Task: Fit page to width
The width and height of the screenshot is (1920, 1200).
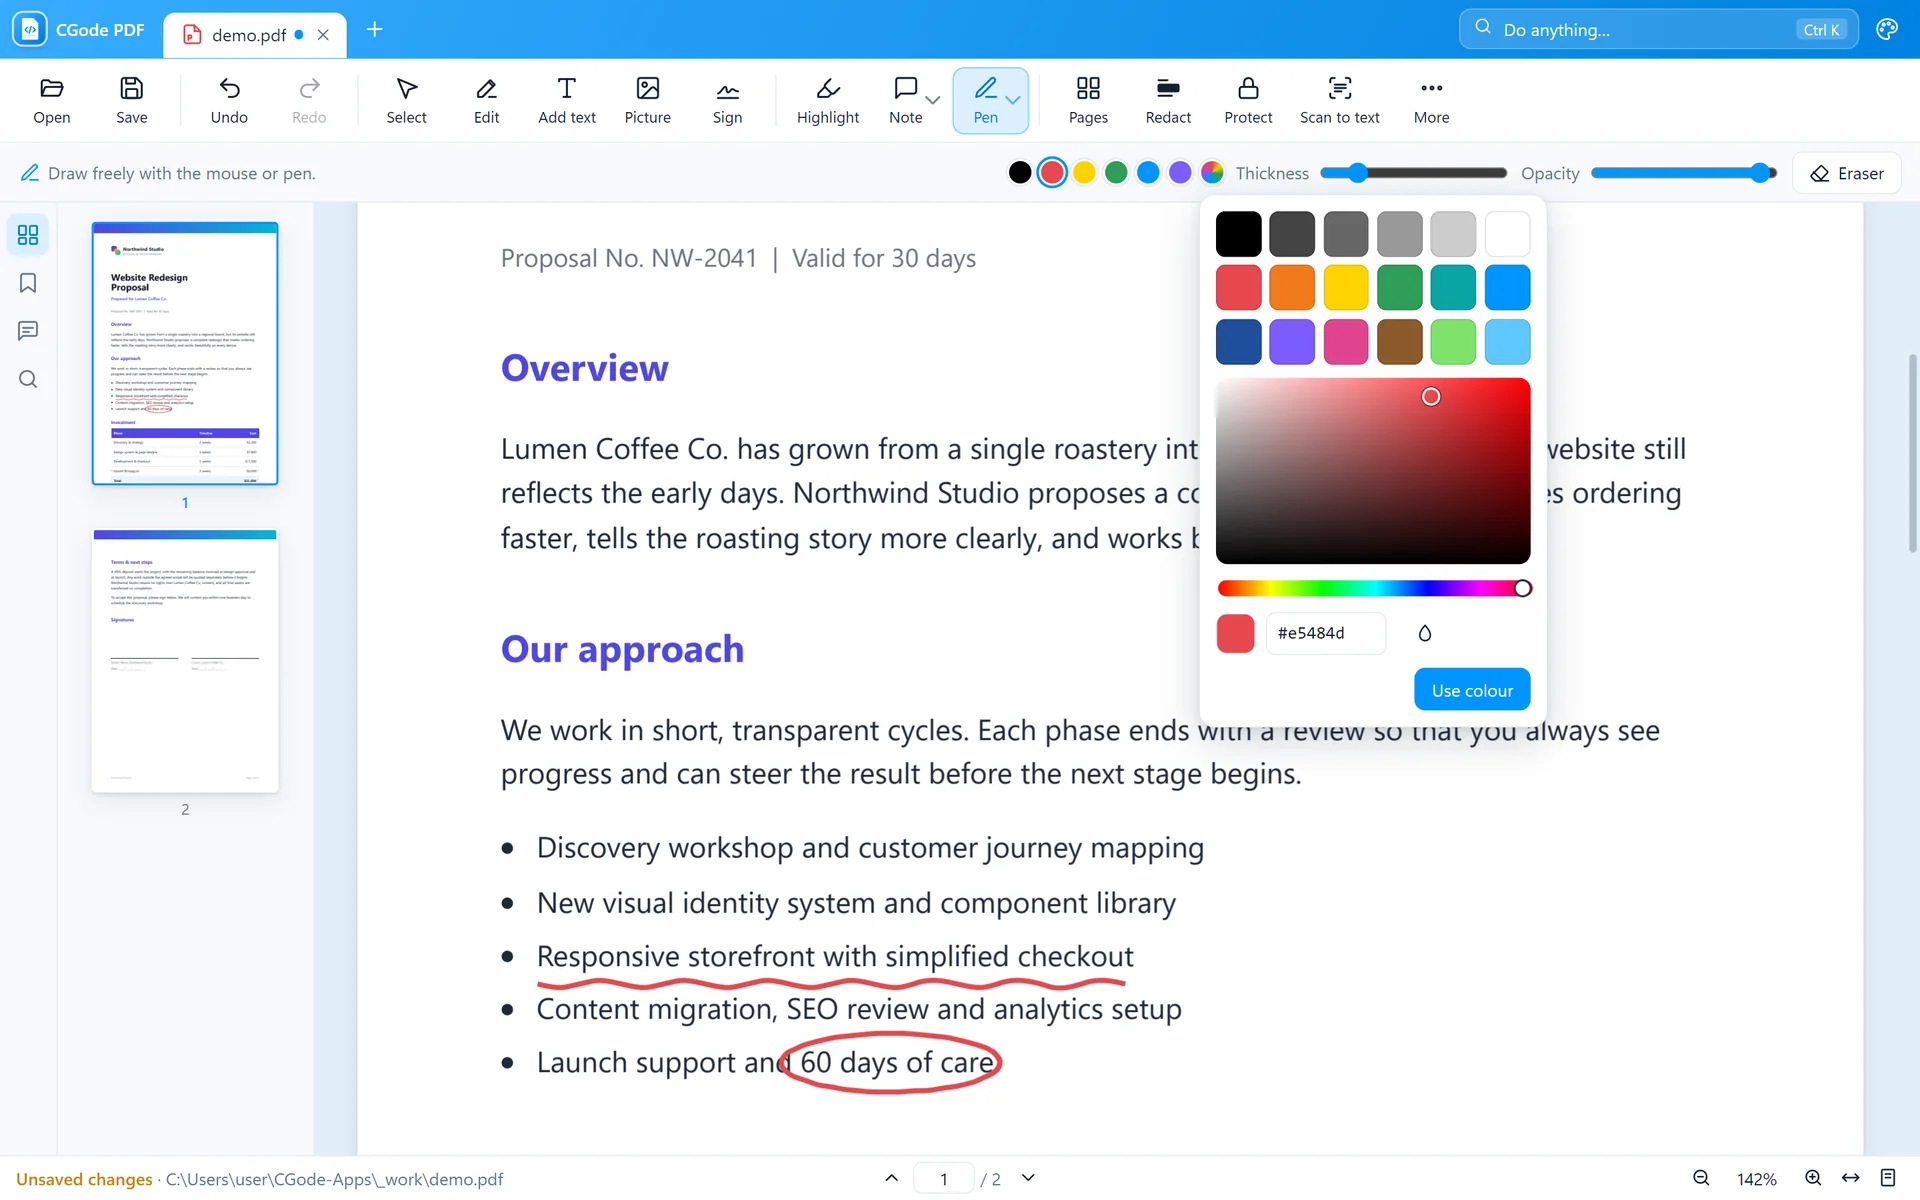Action: coord(1851,1178)
